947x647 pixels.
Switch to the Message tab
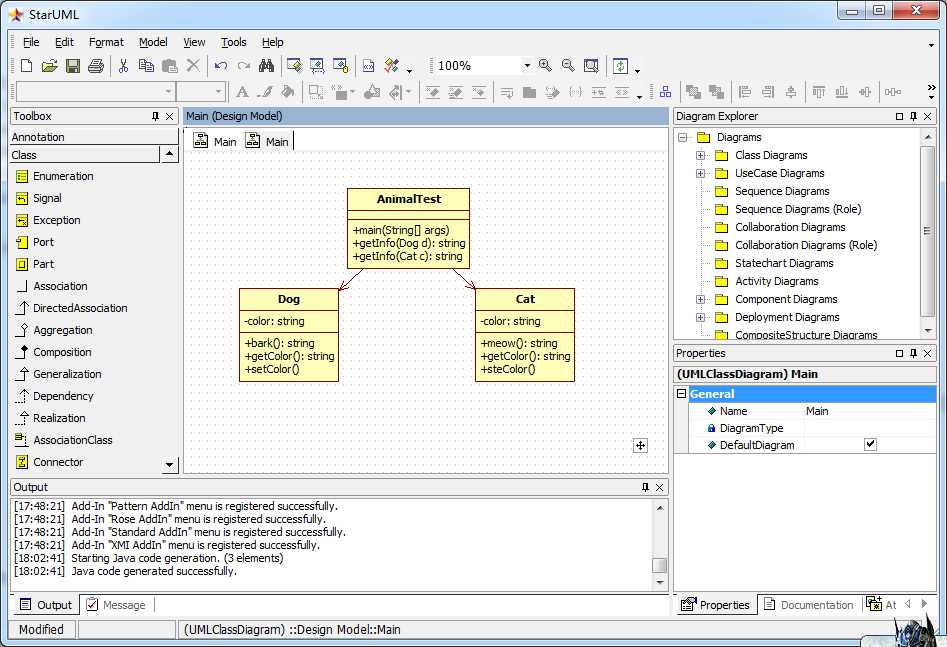tap(116, 605)
